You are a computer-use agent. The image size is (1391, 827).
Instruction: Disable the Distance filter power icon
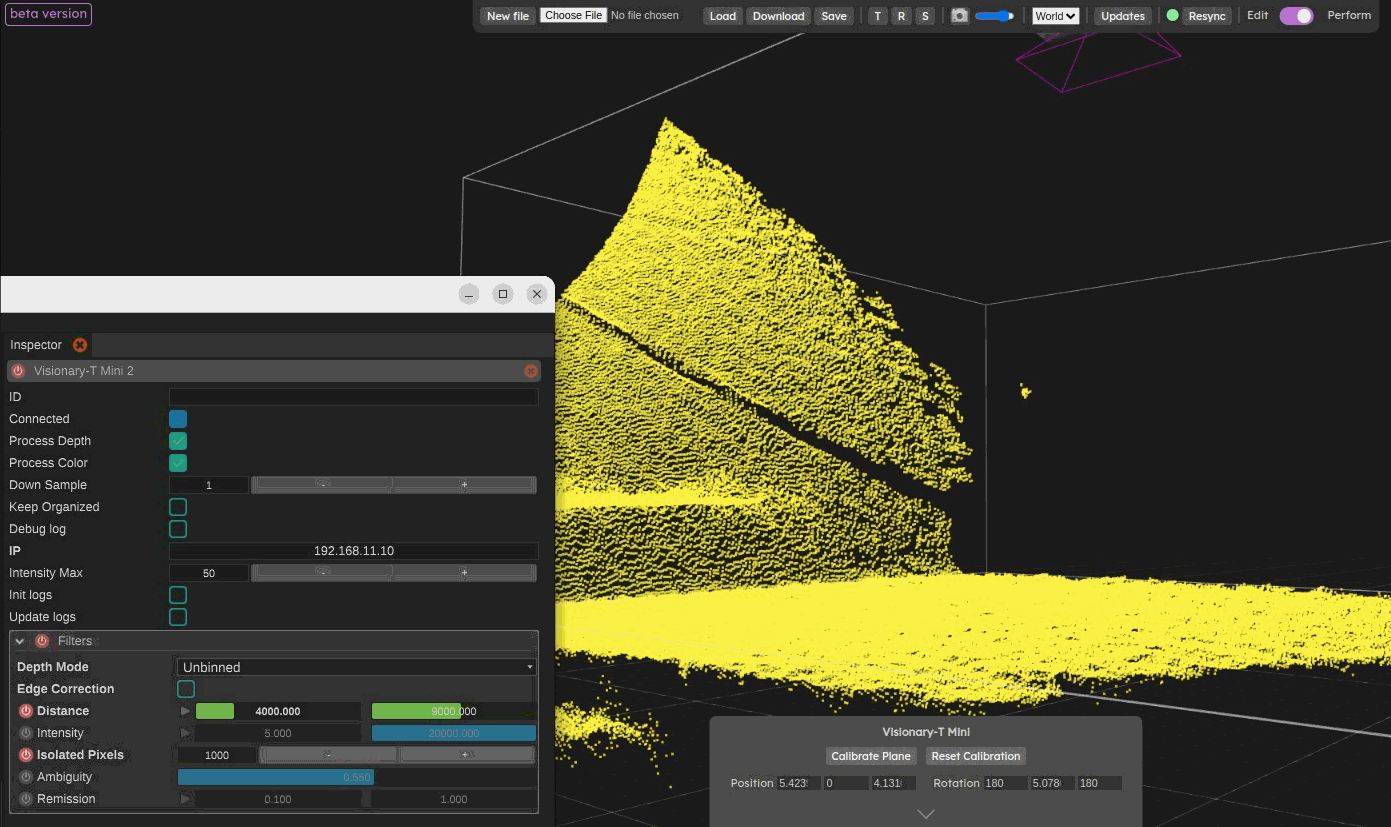(26, 711)
